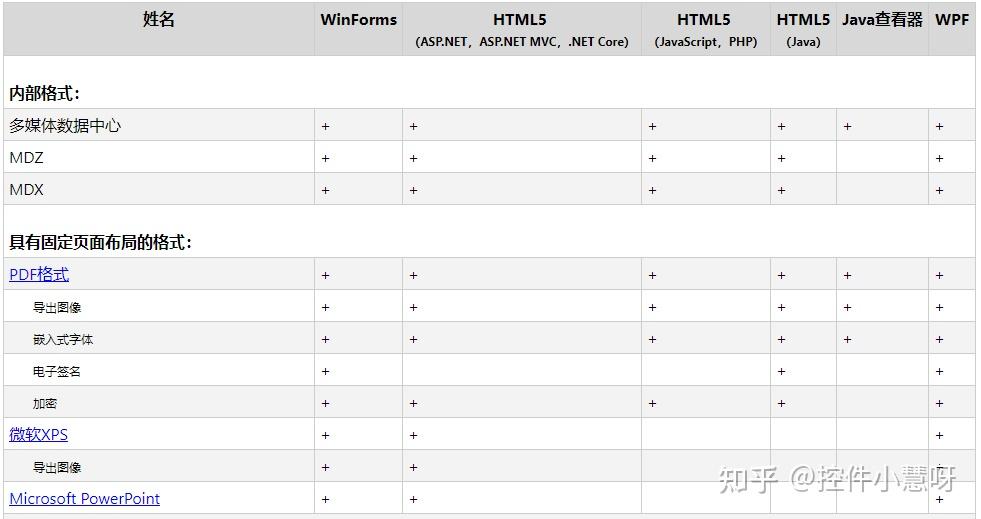
Task: Click the WinForms plus mark in 电子签名 row
Action: point(325,372)
